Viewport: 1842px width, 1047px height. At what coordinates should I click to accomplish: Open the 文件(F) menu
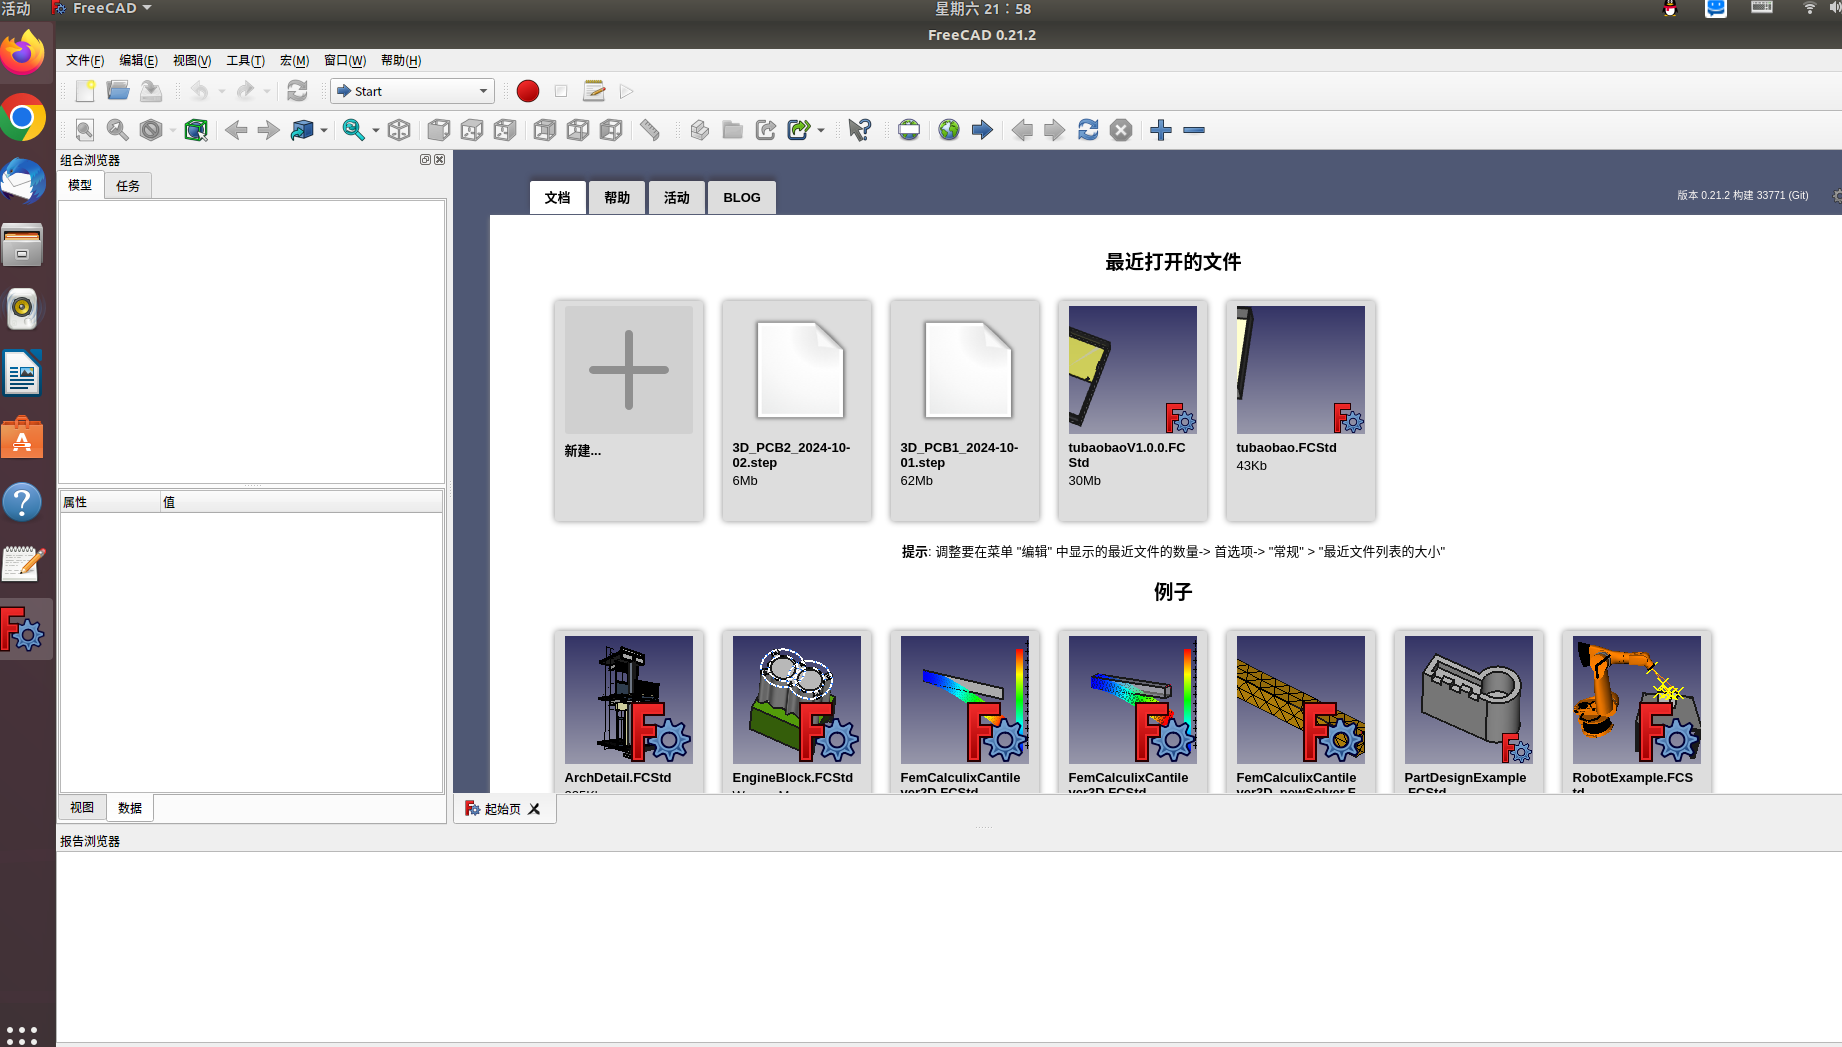[x=85, y=61]
